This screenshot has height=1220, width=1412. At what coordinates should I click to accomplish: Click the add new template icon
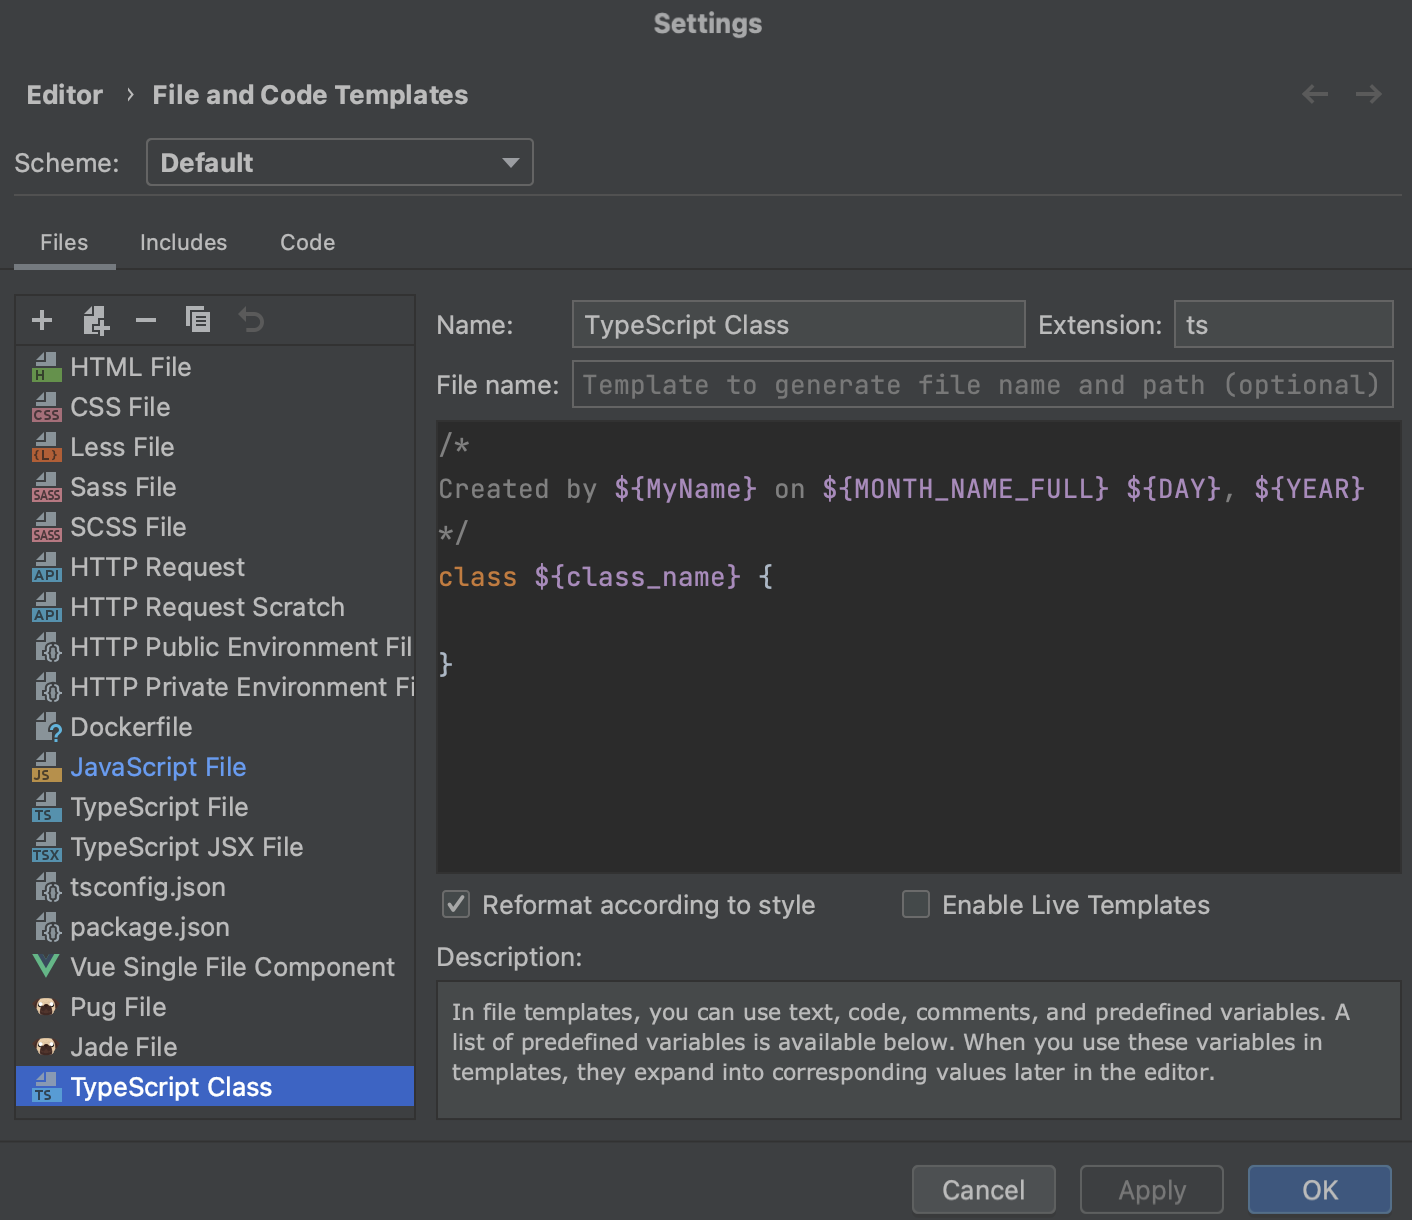[x=42, y=320]
